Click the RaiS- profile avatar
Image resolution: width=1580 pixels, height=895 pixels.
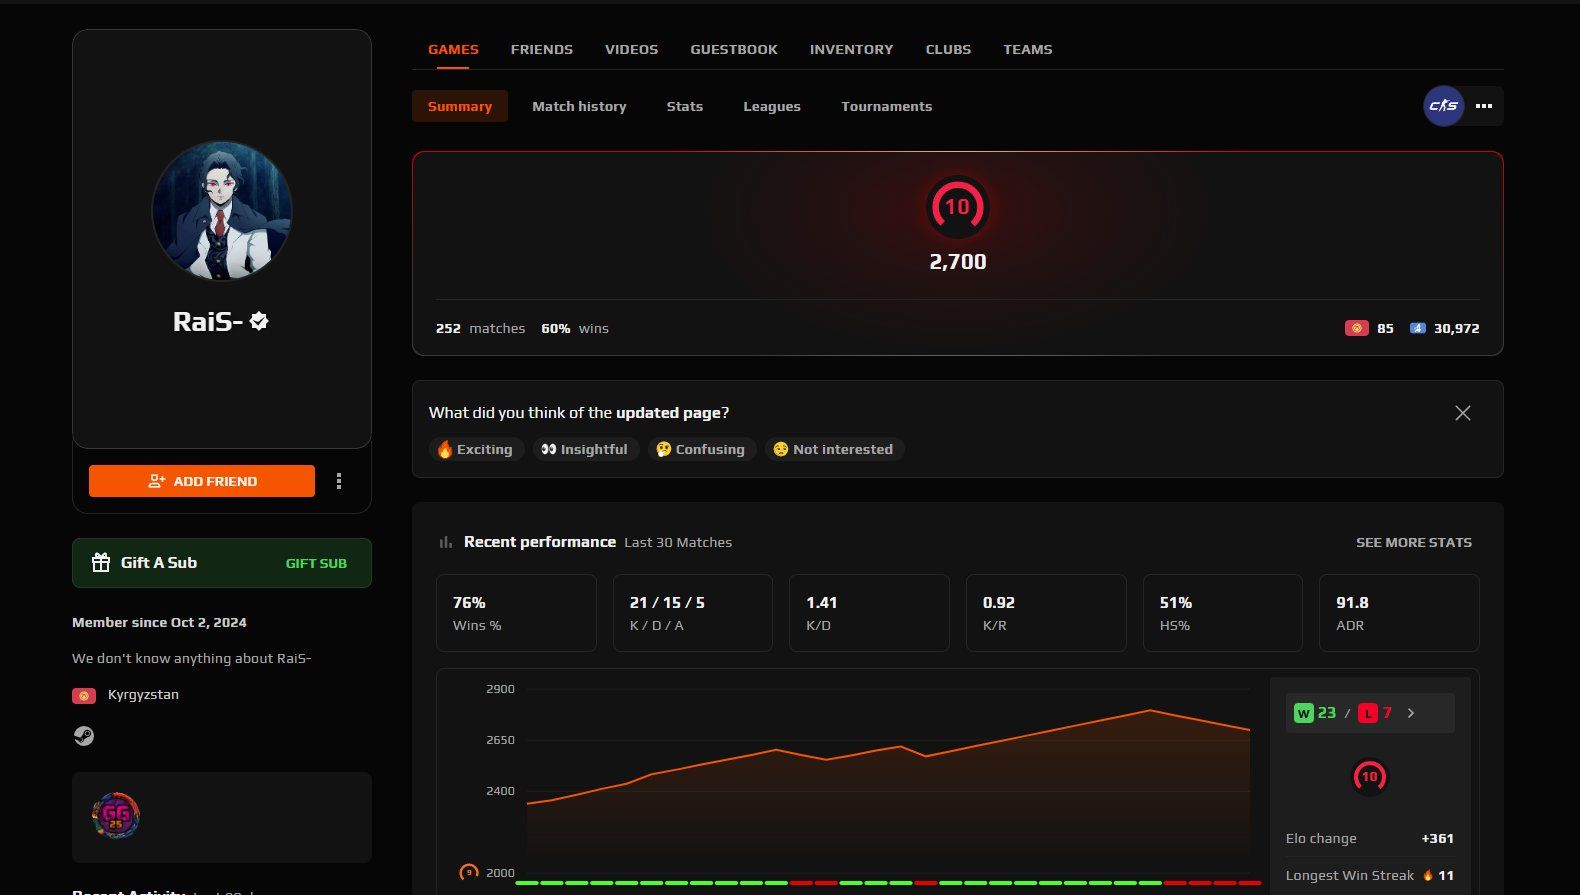pos(222,211)
